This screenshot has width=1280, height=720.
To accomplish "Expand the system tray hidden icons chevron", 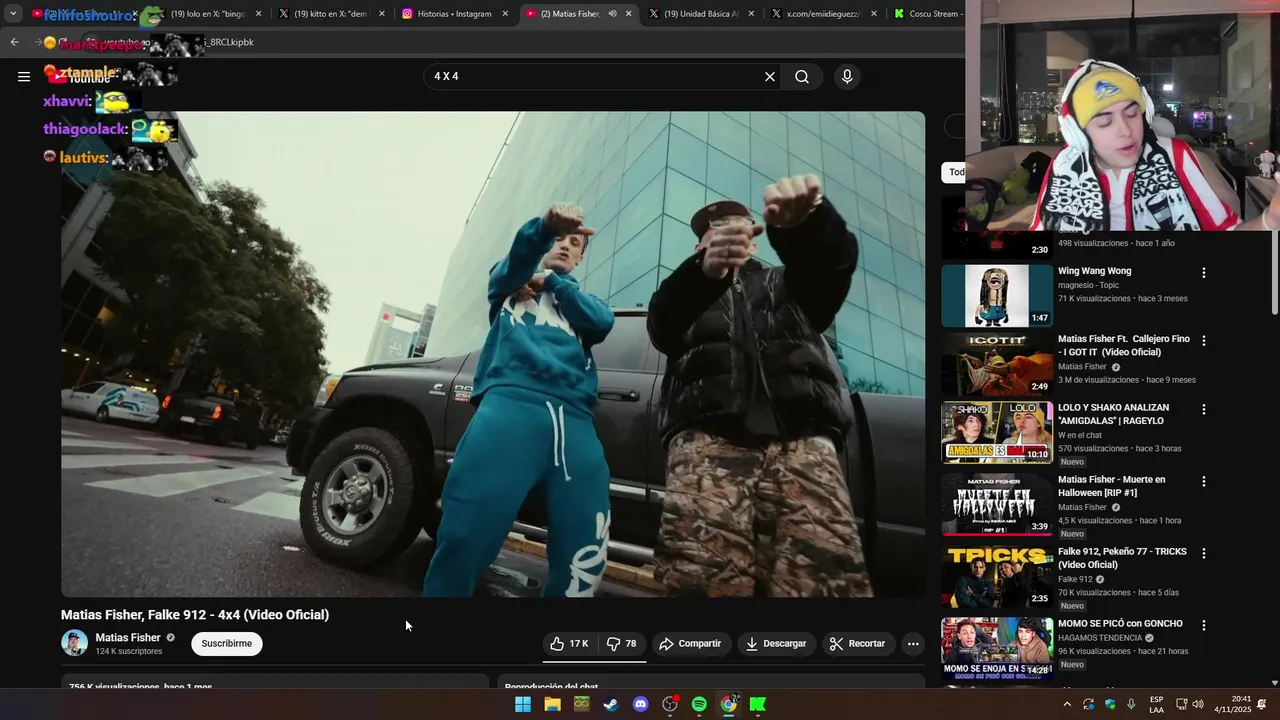I will (x=1067, y=704).
